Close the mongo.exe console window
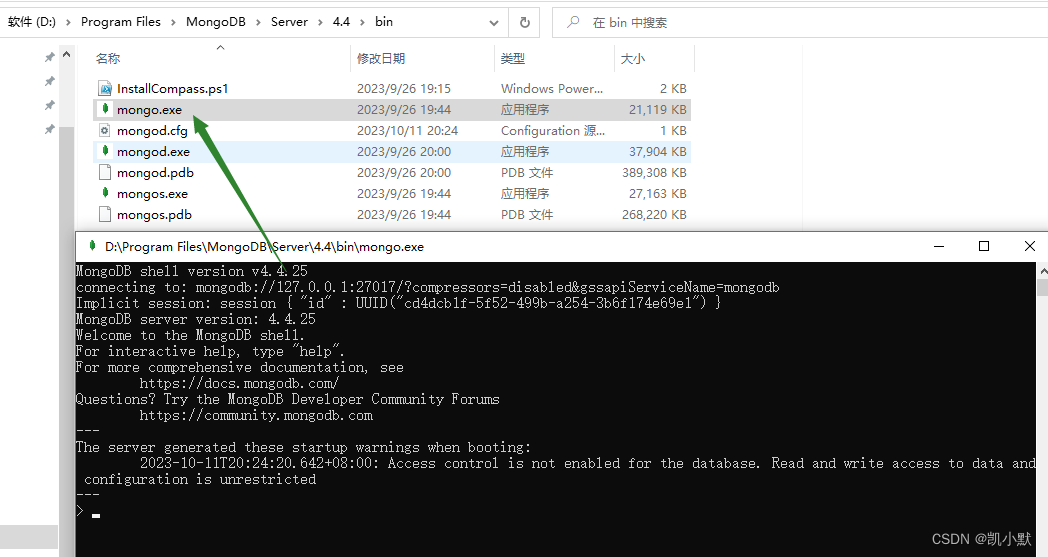Image resolution: width=1048 pixels, height=557 pixels. pos(1030,246)
